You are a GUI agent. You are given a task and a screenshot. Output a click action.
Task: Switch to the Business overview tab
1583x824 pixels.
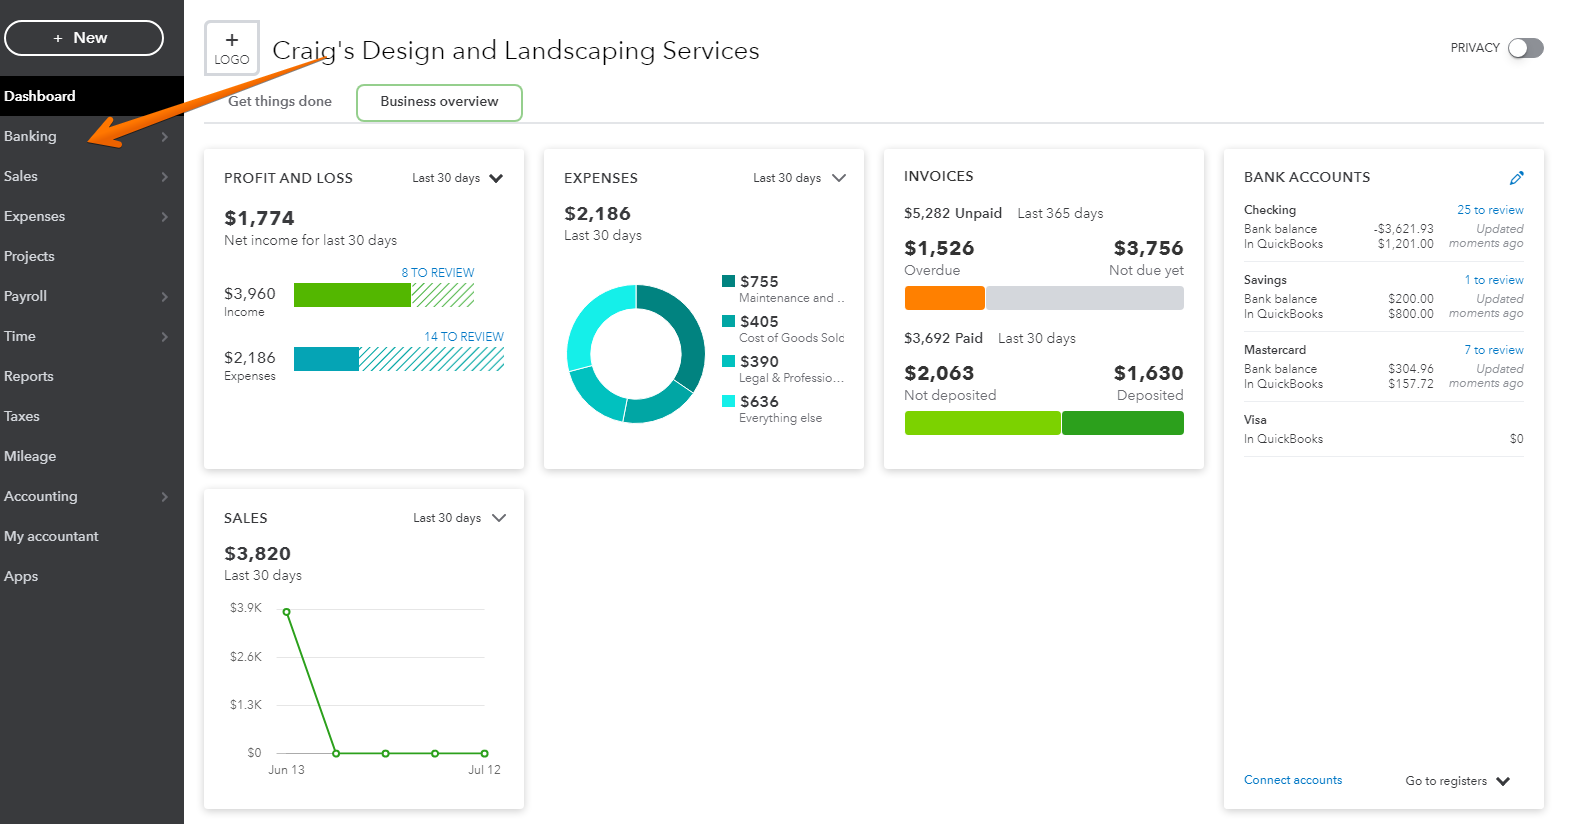(x=439, y=102)
